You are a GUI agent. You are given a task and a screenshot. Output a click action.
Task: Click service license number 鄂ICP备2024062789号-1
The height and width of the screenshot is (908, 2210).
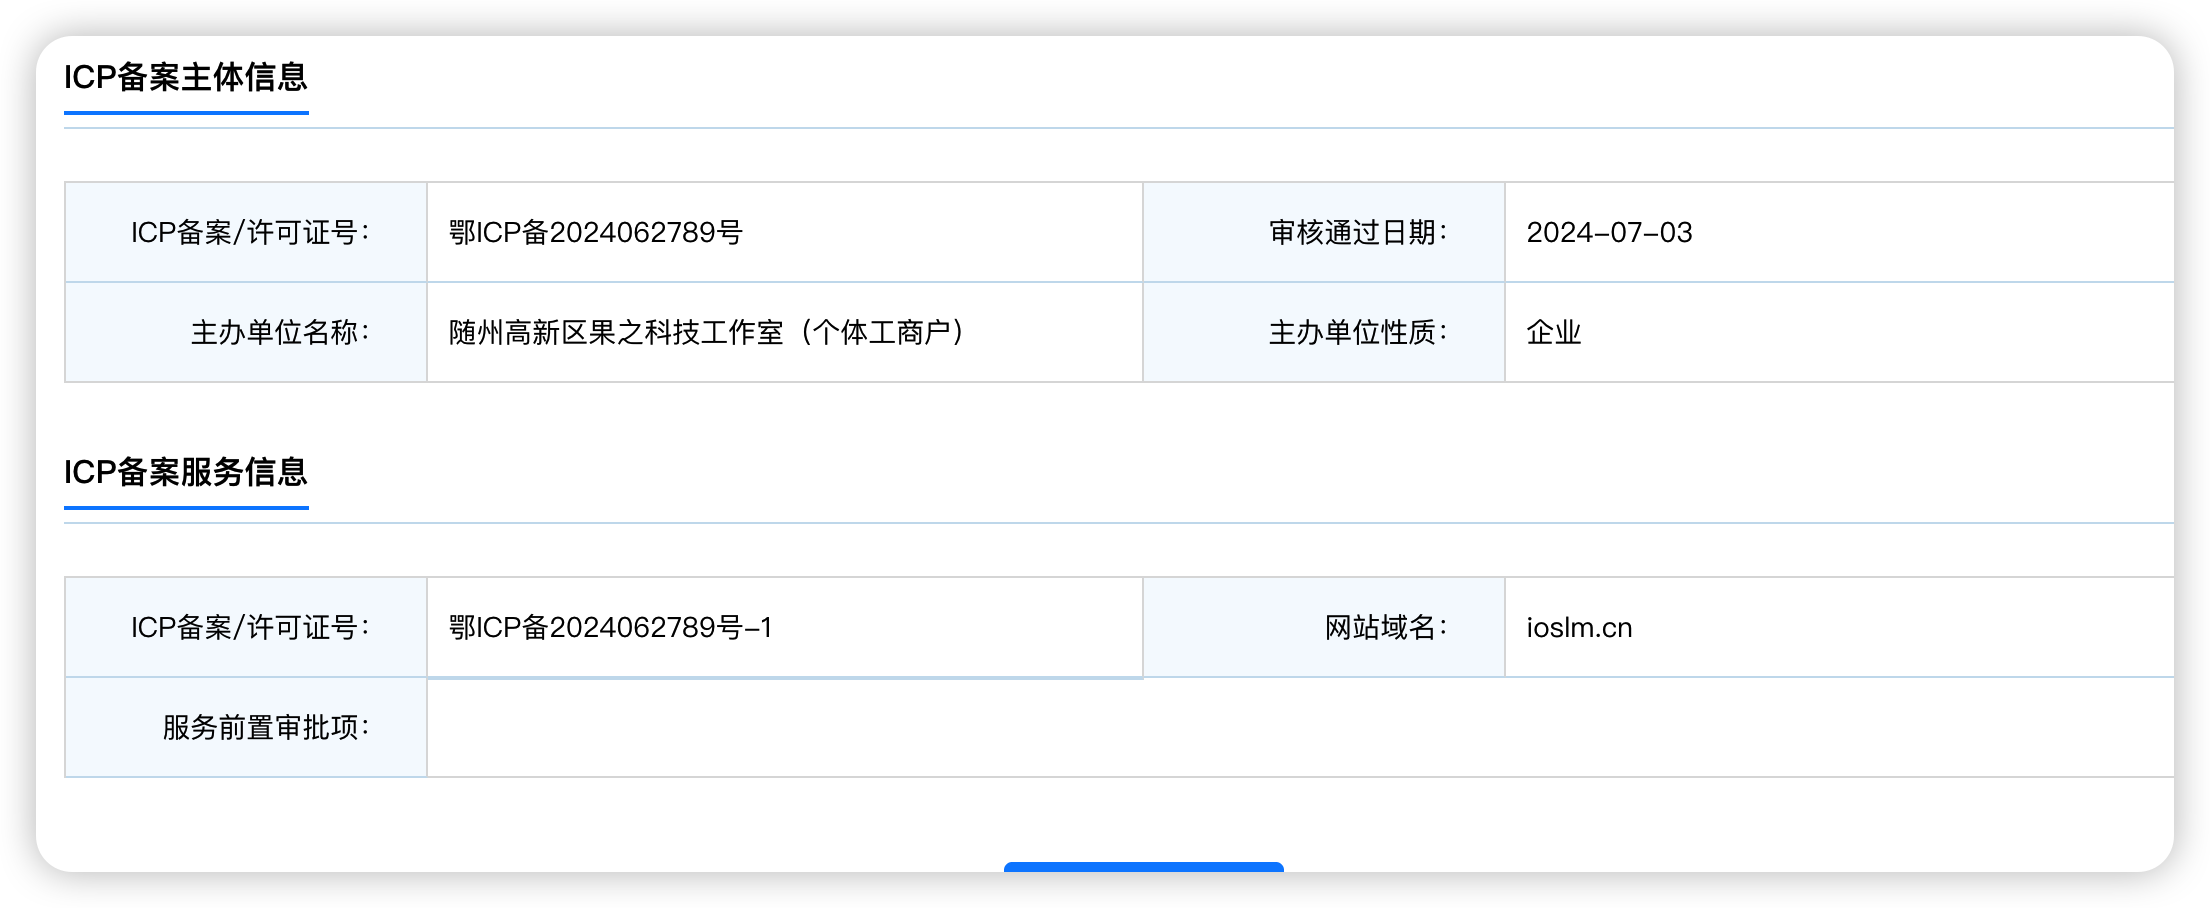610,627
